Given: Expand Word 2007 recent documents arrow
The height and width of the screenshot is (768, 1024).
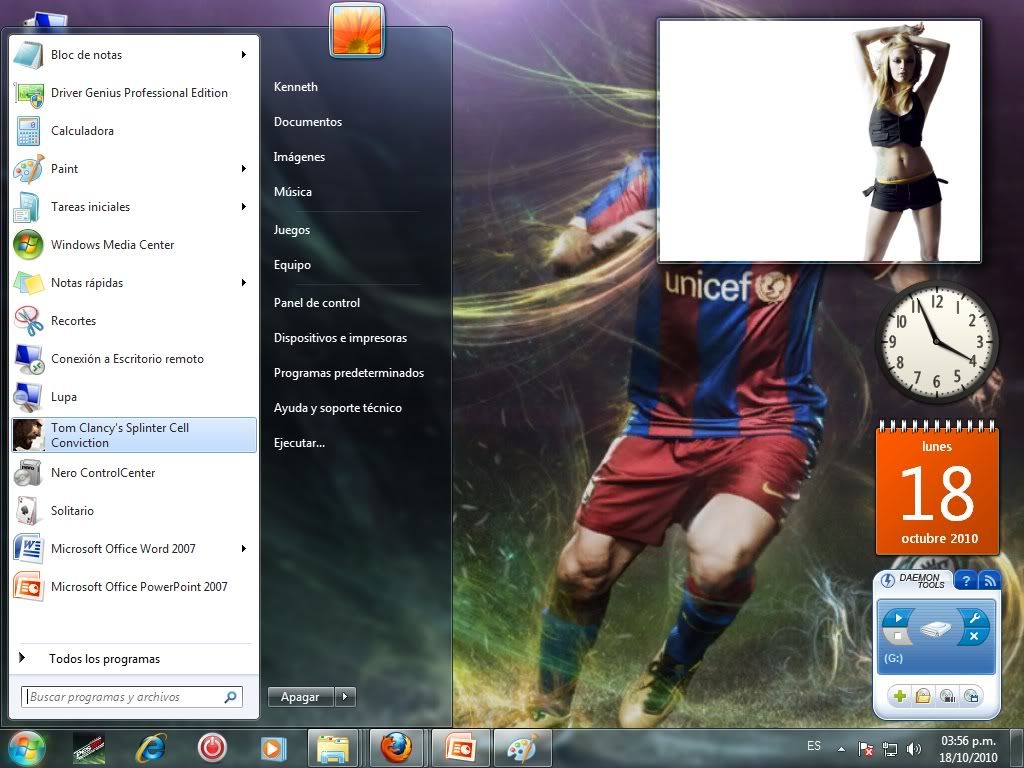Looking at the screenshot, I should tap(244, 549).
